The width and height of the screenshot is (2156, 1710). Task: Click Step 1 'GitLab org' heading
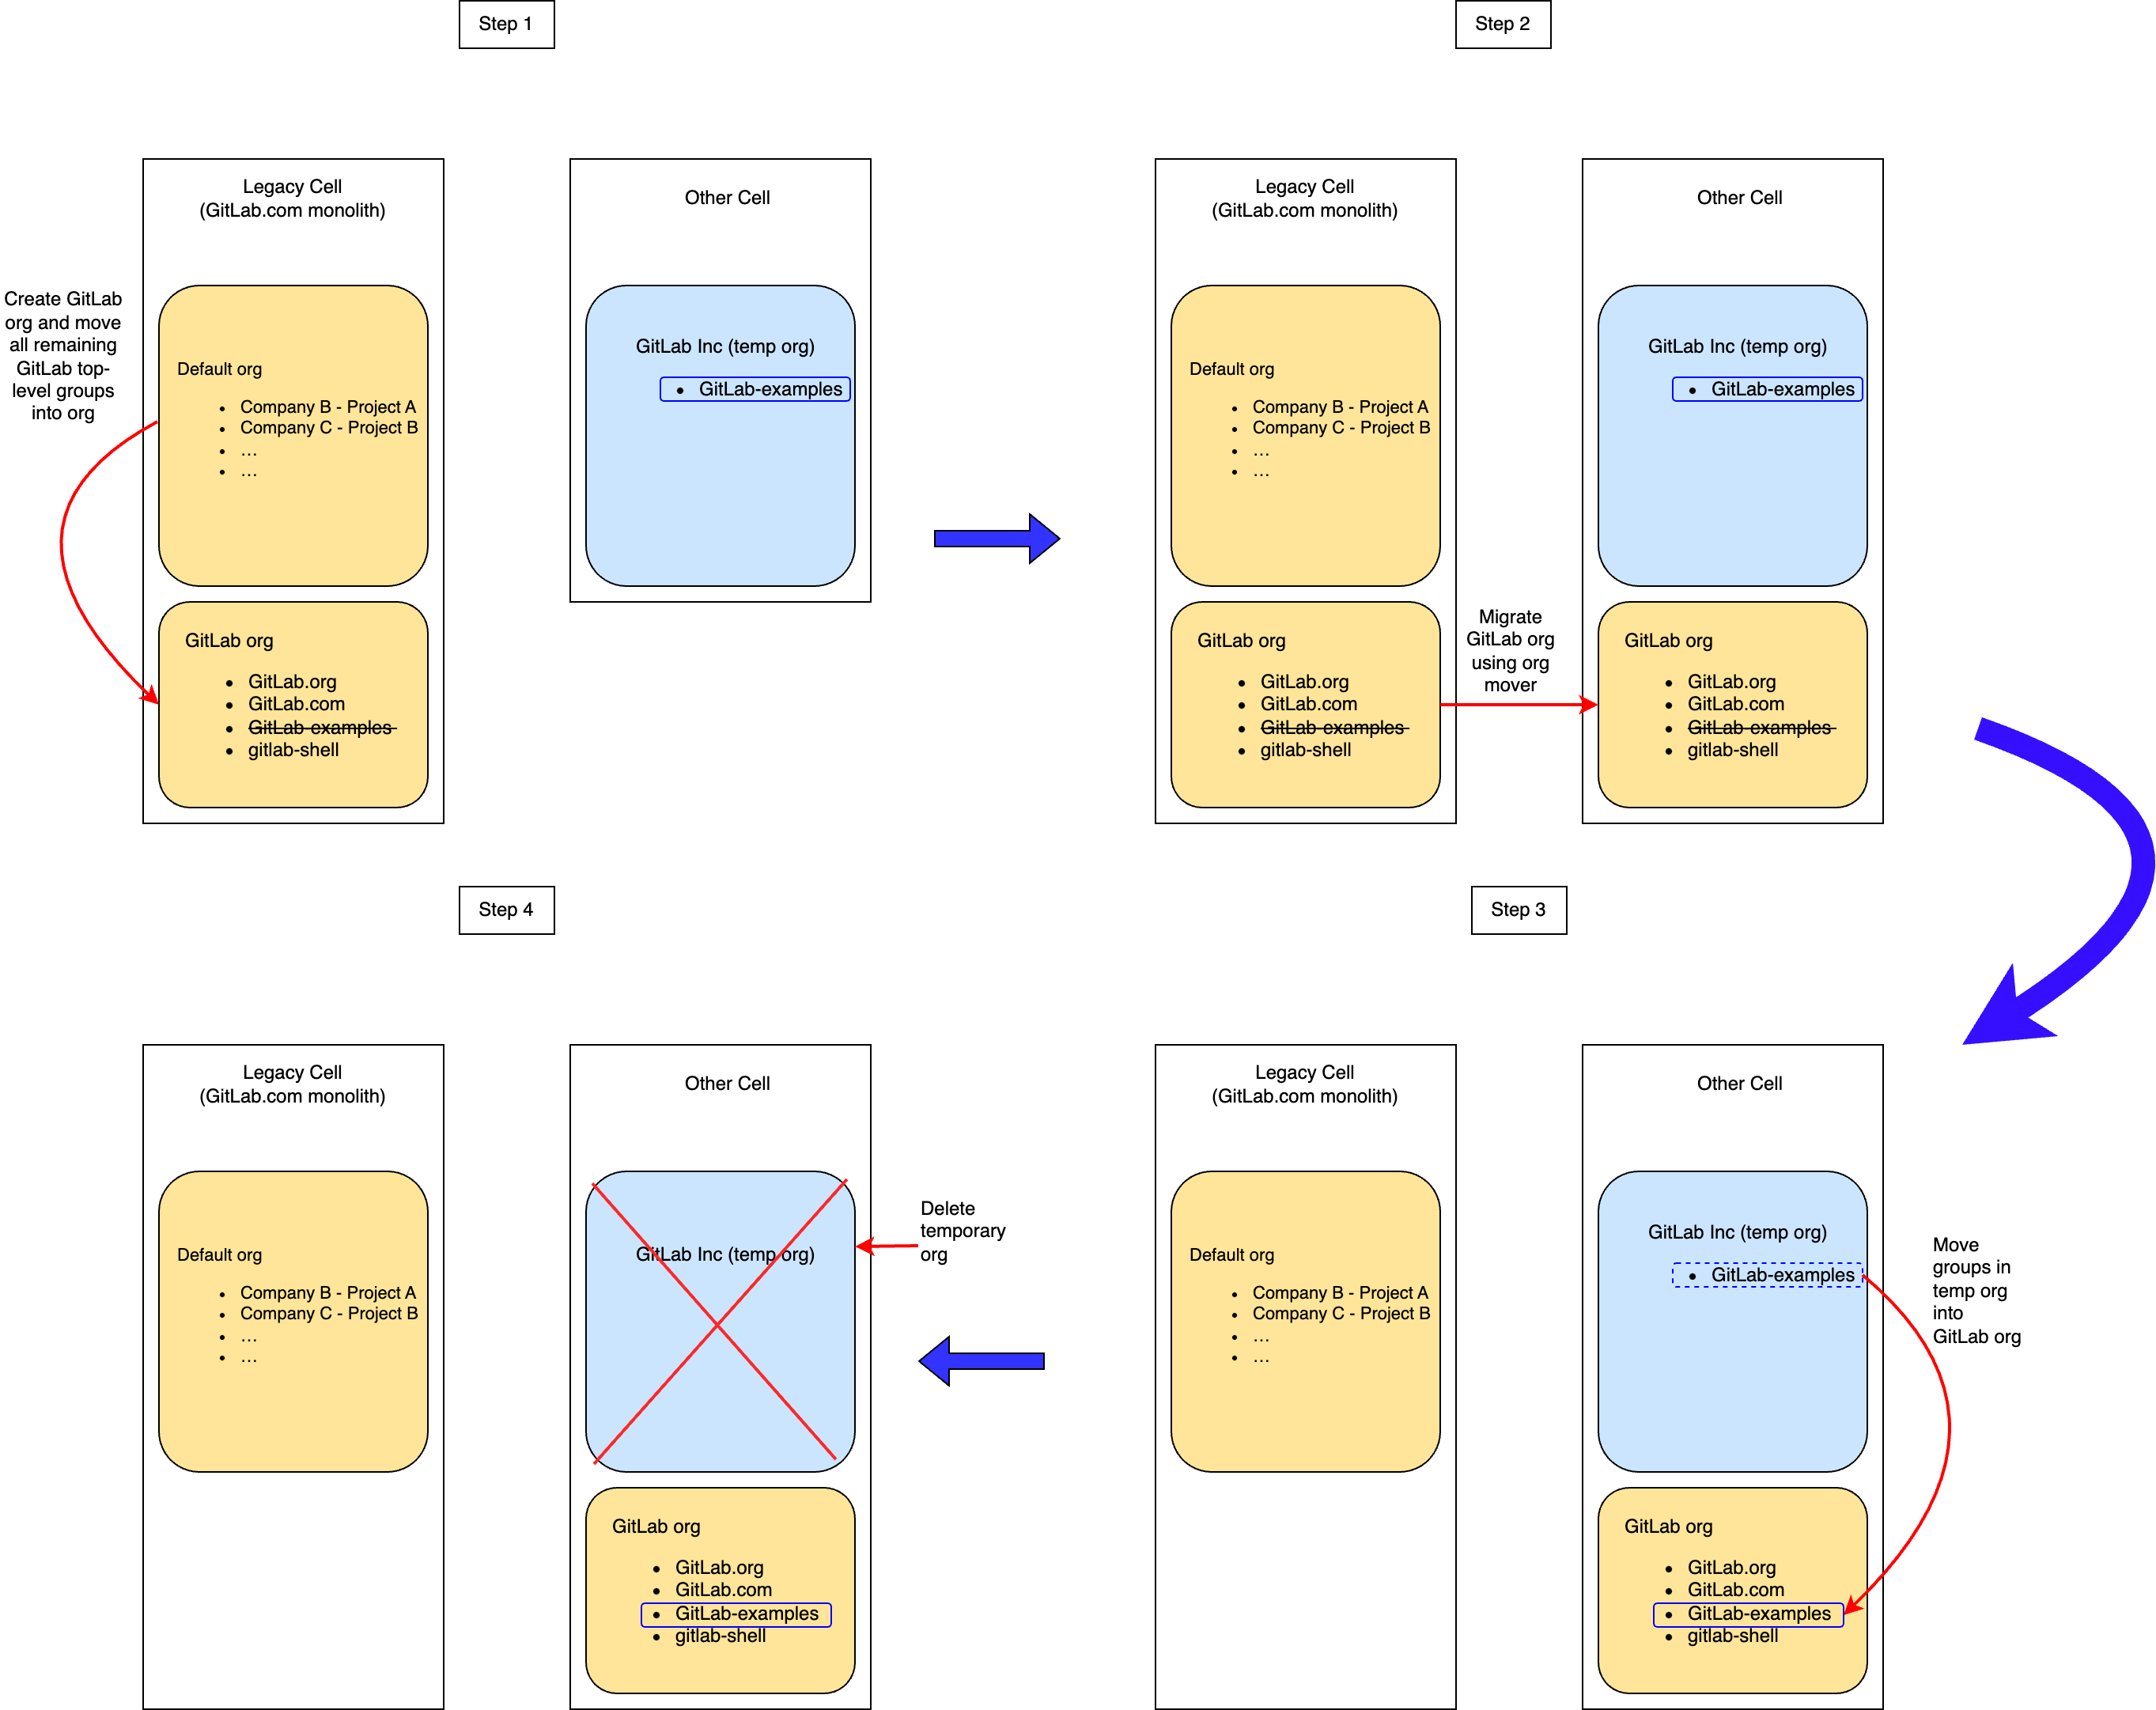coord(229,640)
